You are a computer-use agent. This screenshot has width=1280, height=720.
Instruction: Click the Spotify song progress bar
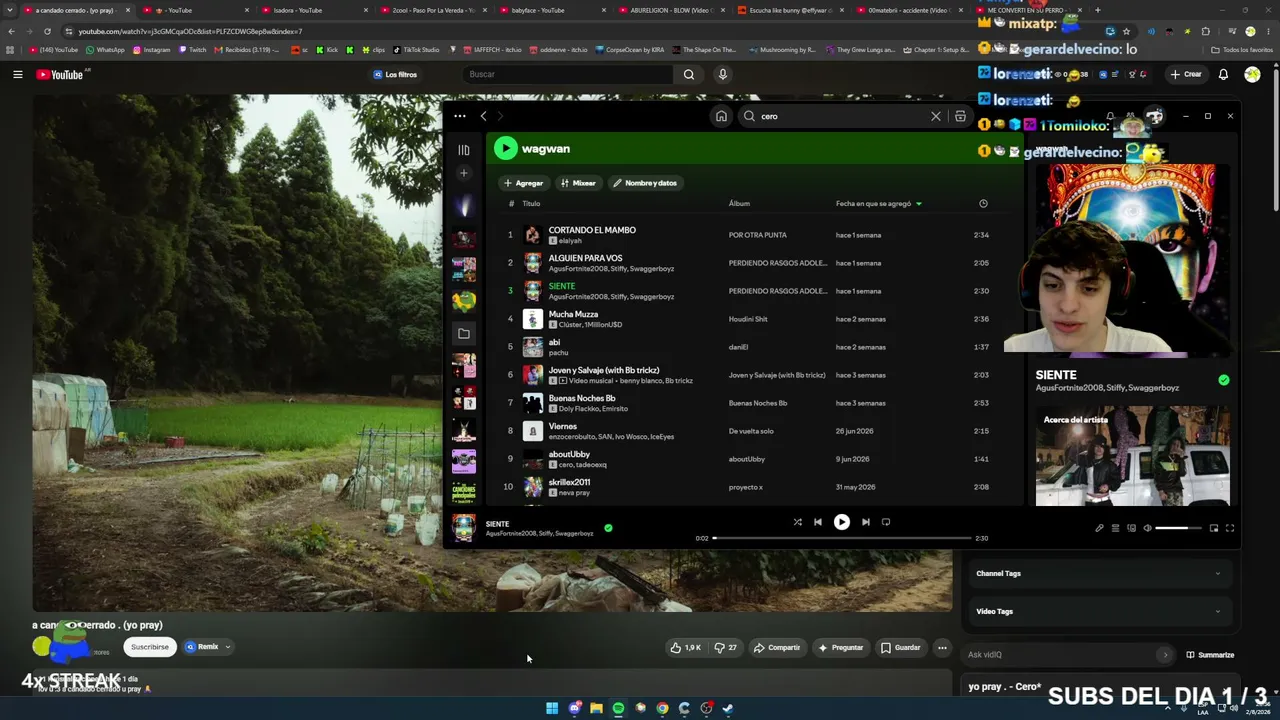click(842, 538)
